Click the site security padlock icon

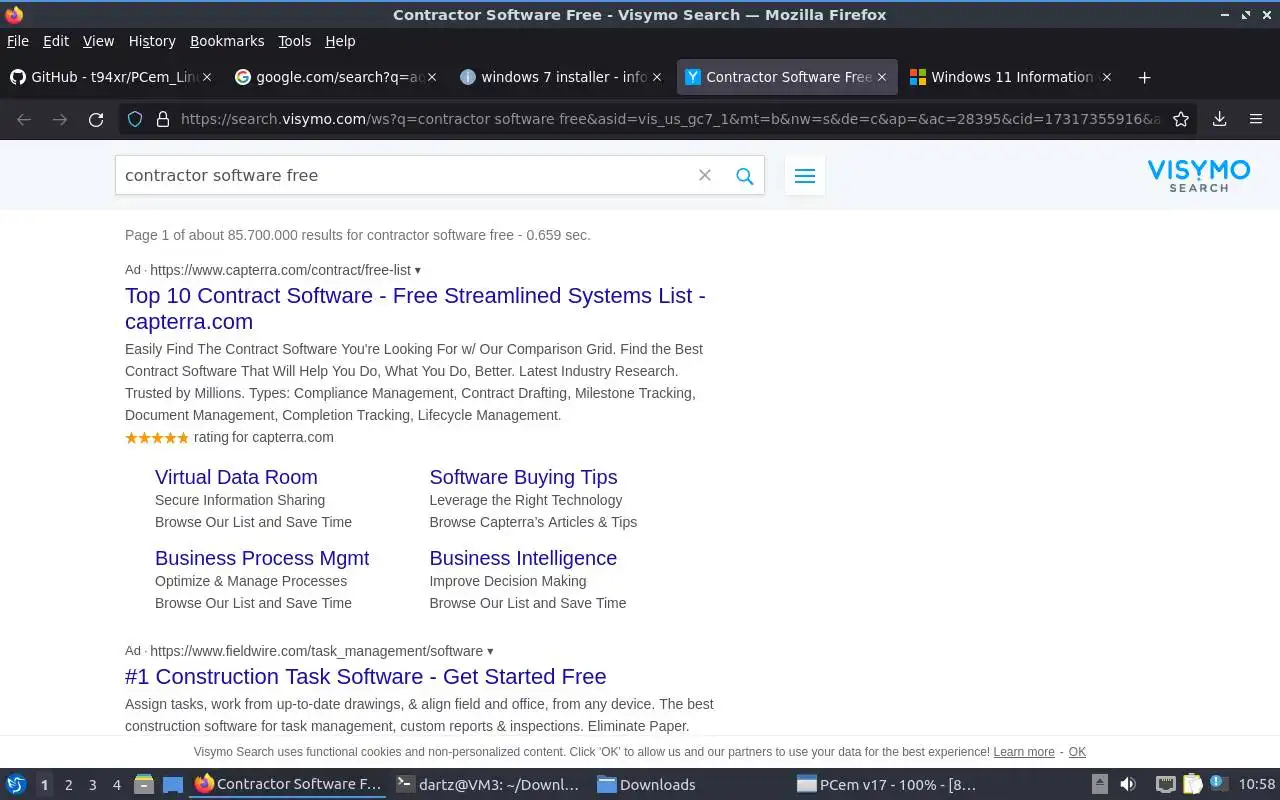click(163, 119)
